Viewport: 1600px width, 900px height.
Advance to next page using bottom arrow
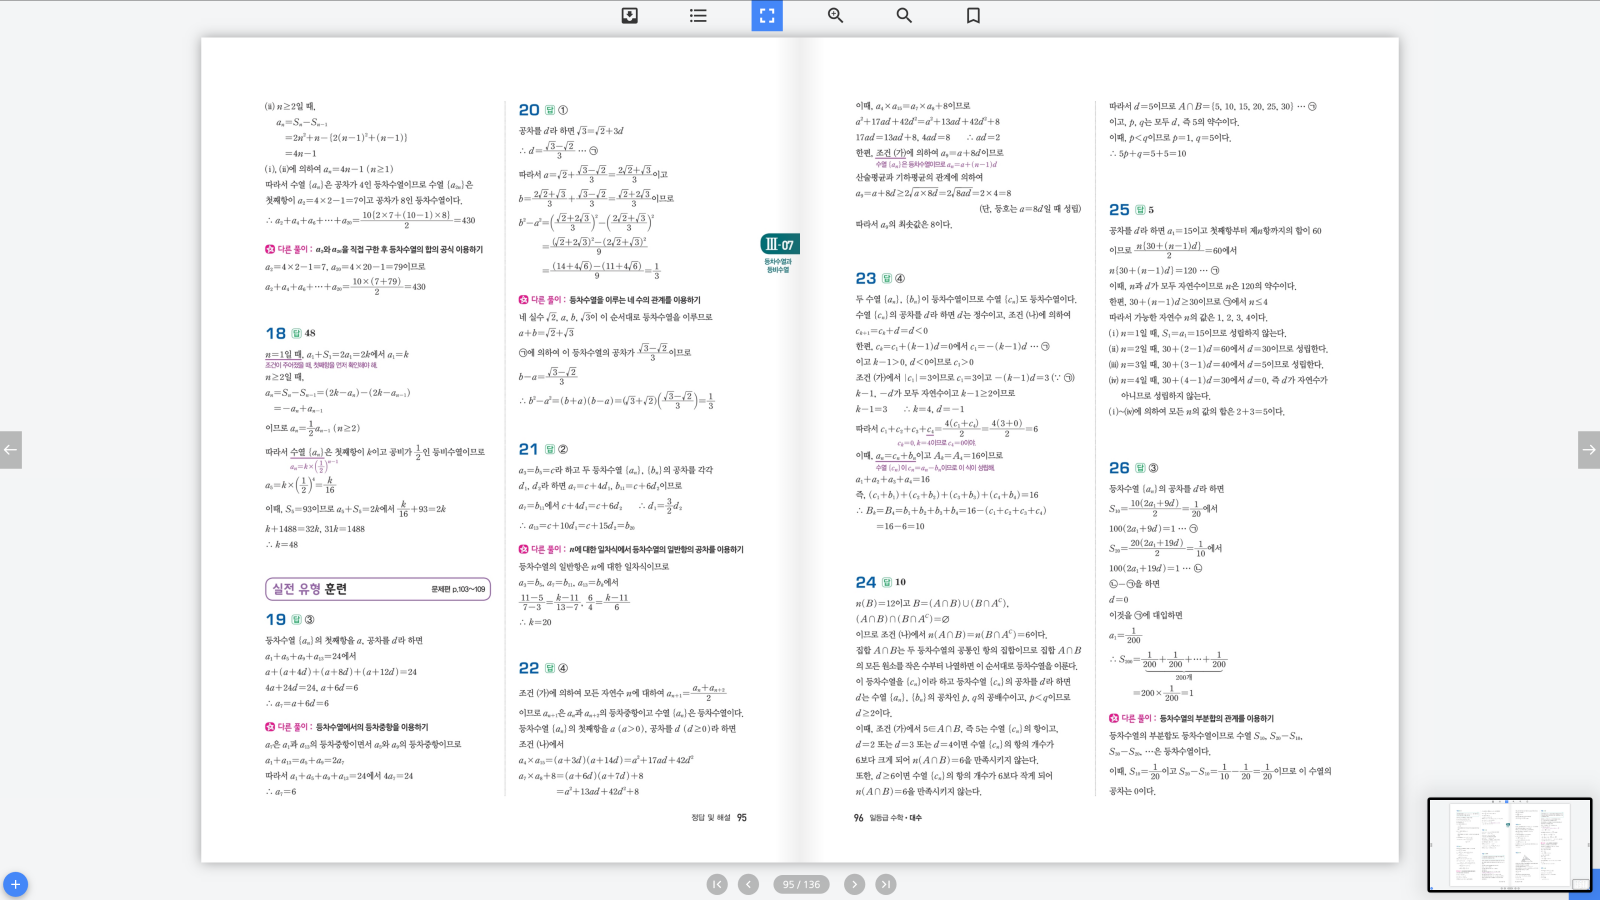pos(854,884)
